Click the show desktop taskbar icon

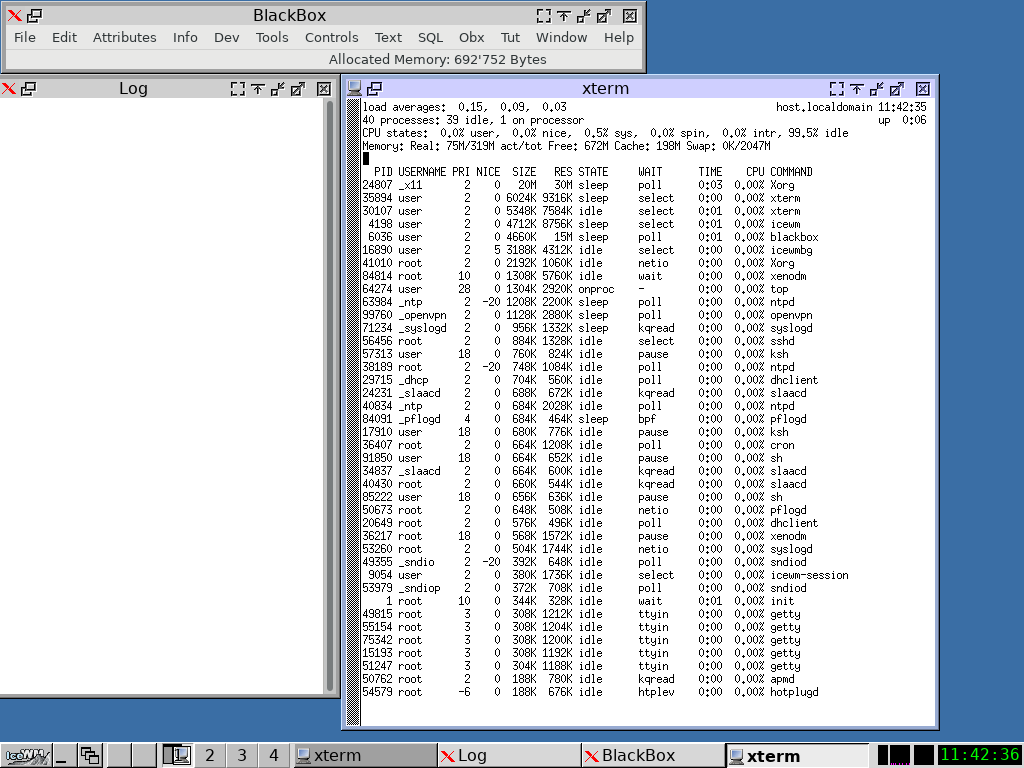pyautogui.click(x=63, y=755)
